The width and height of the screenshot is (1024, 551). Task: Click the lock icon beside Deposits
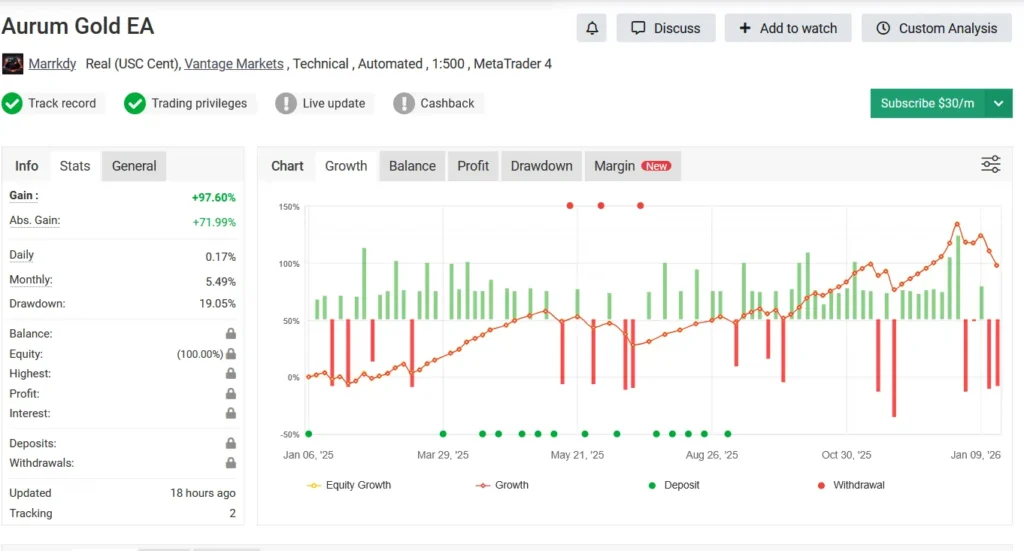pos(231,444)
